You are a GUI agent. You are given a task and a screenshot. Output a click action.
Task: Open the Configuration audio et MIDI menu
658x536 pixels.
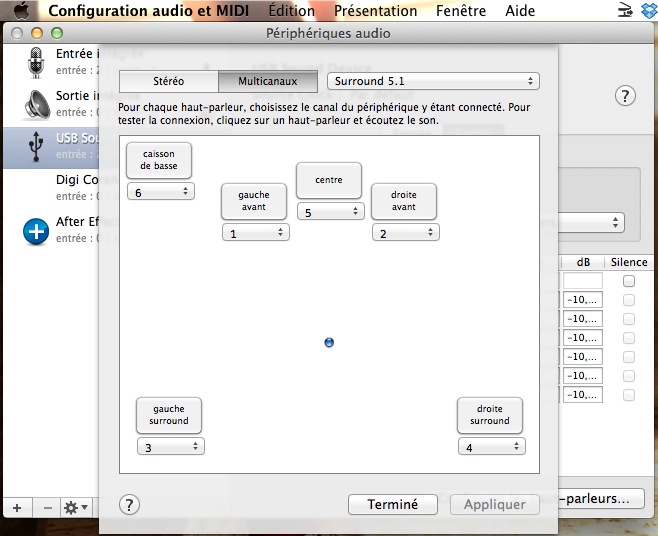point(149,10)
